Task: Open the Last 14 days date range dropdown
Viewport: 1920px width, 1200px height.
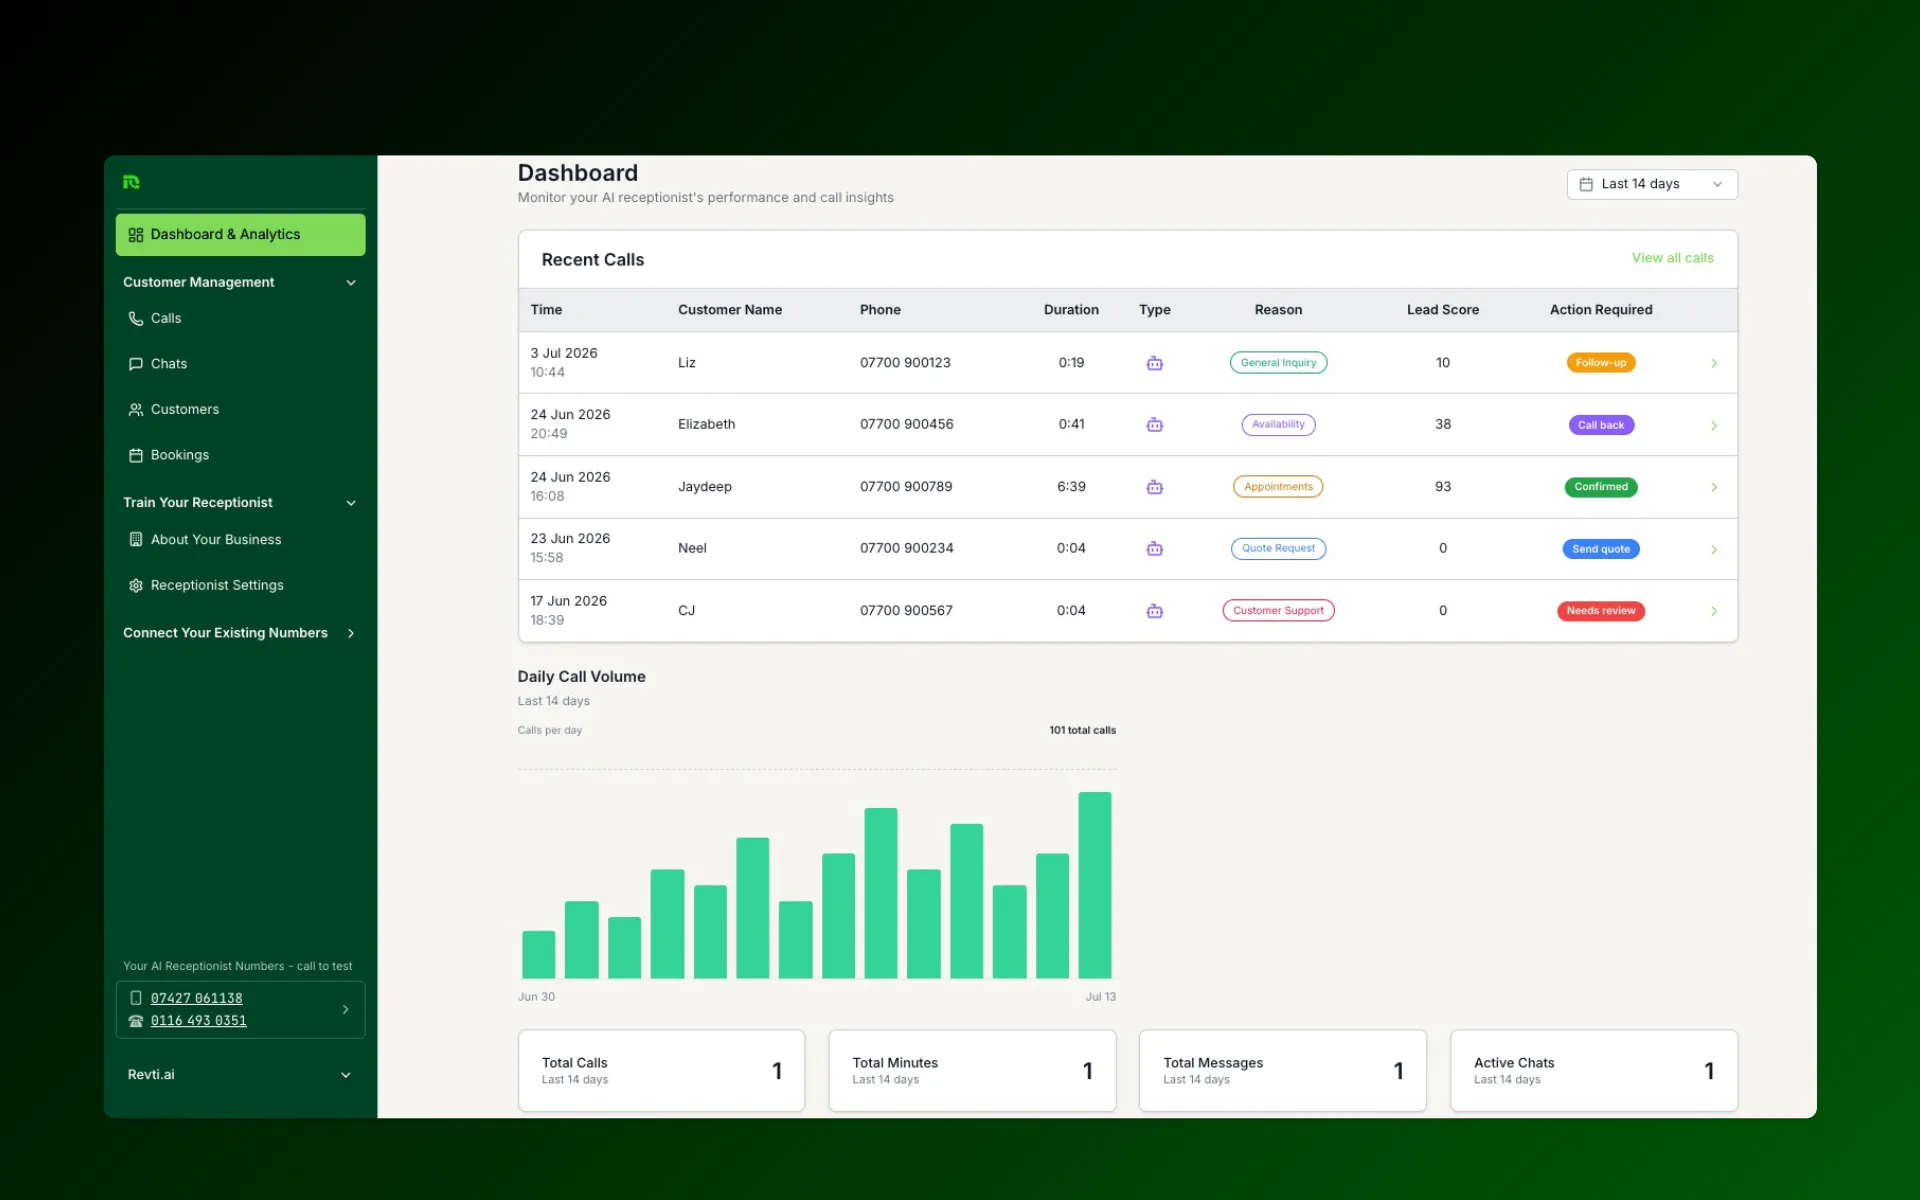Action: [x=1652, y=184]
